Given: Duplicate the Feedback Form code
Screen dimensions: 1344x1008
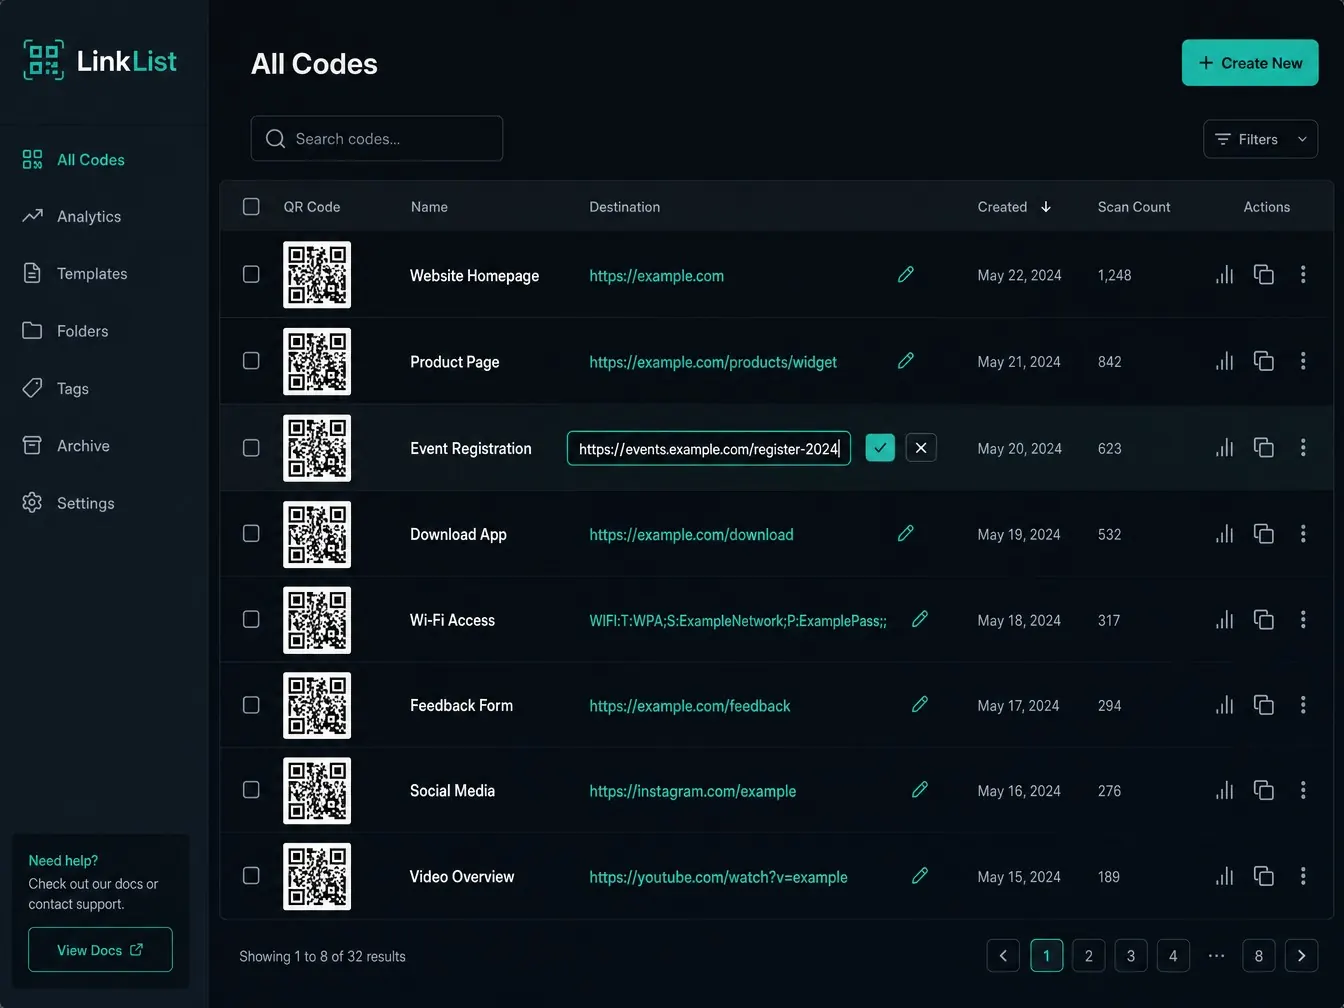Looking at the screenshot, I should click(1264, 704).
